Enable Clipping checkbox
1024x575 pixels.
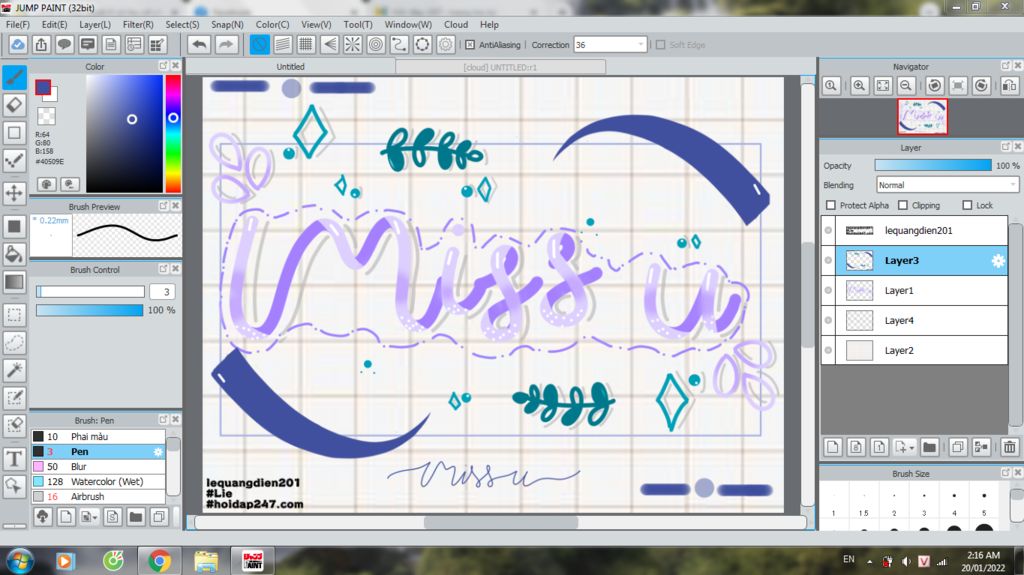(x=903, y=205)
